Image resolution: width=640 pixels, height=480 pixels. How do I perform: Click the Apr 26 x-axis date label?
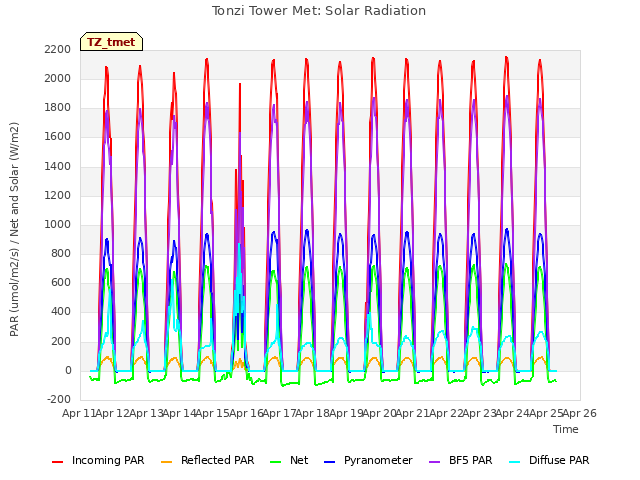pyautogui.click(x=580, y=413)
